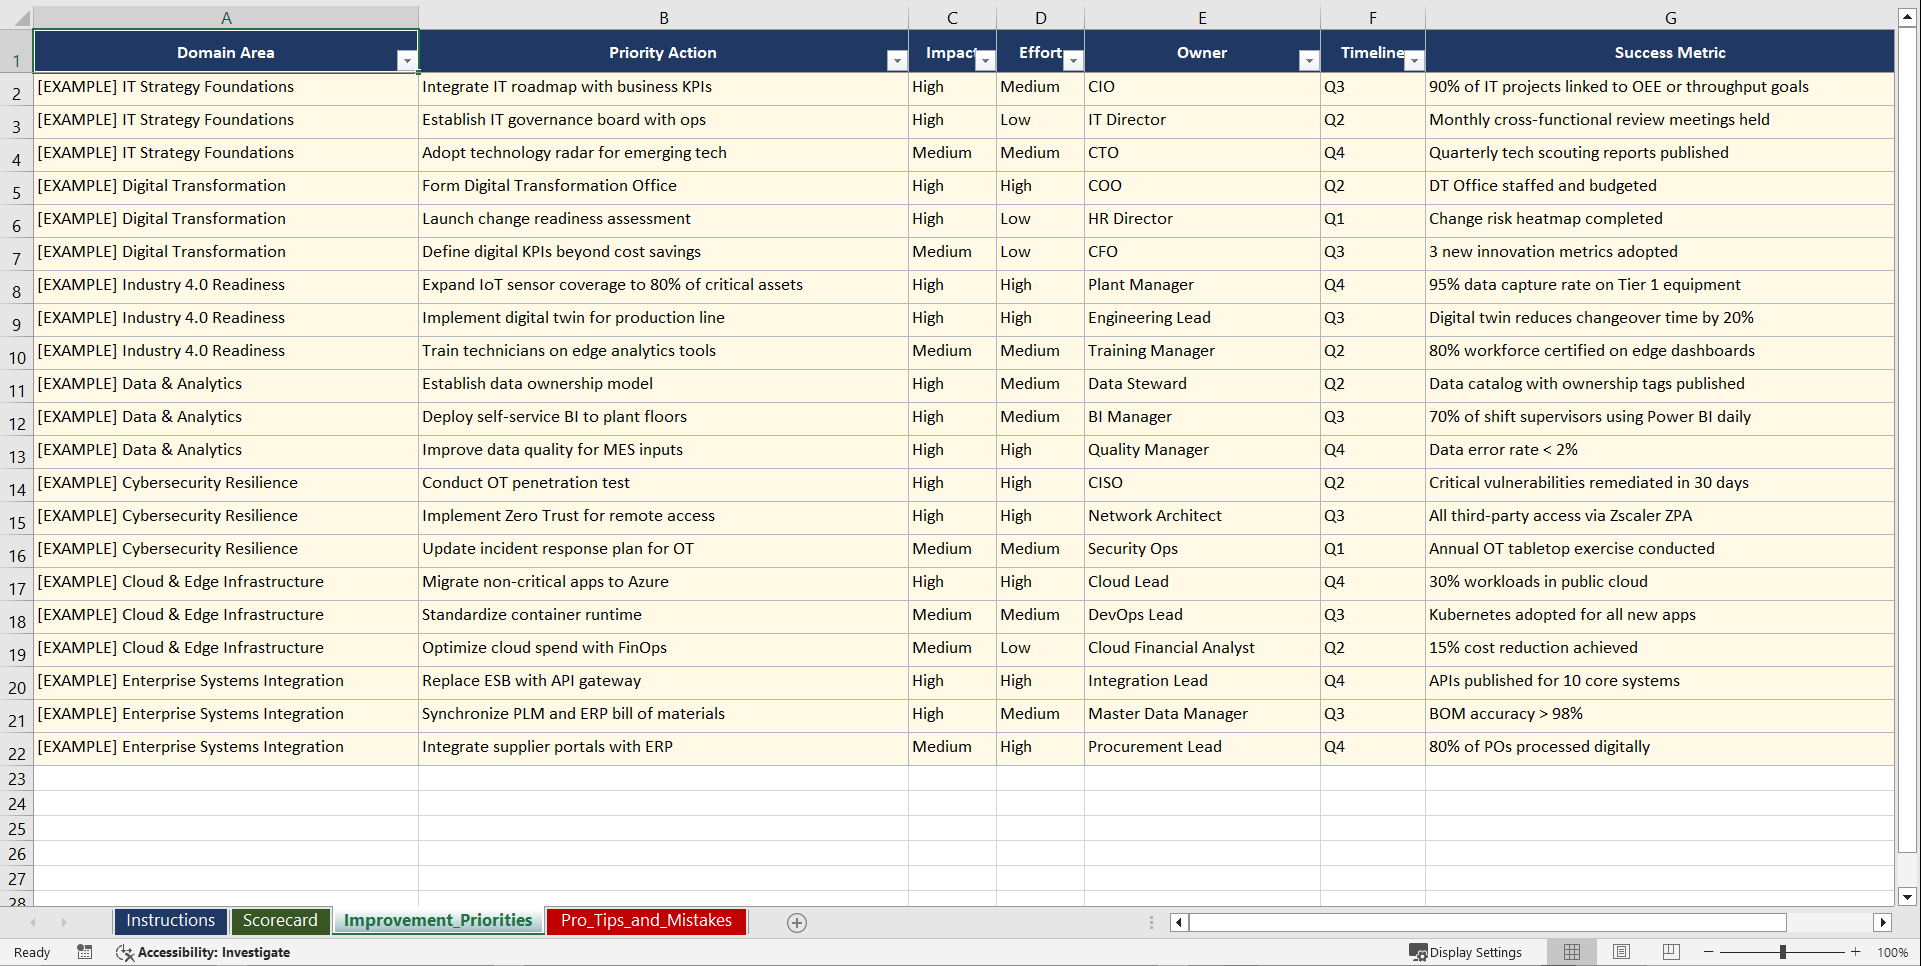Switch to the Scorecard tab
Screen dimensions: 1921x966
click(281, 921)
